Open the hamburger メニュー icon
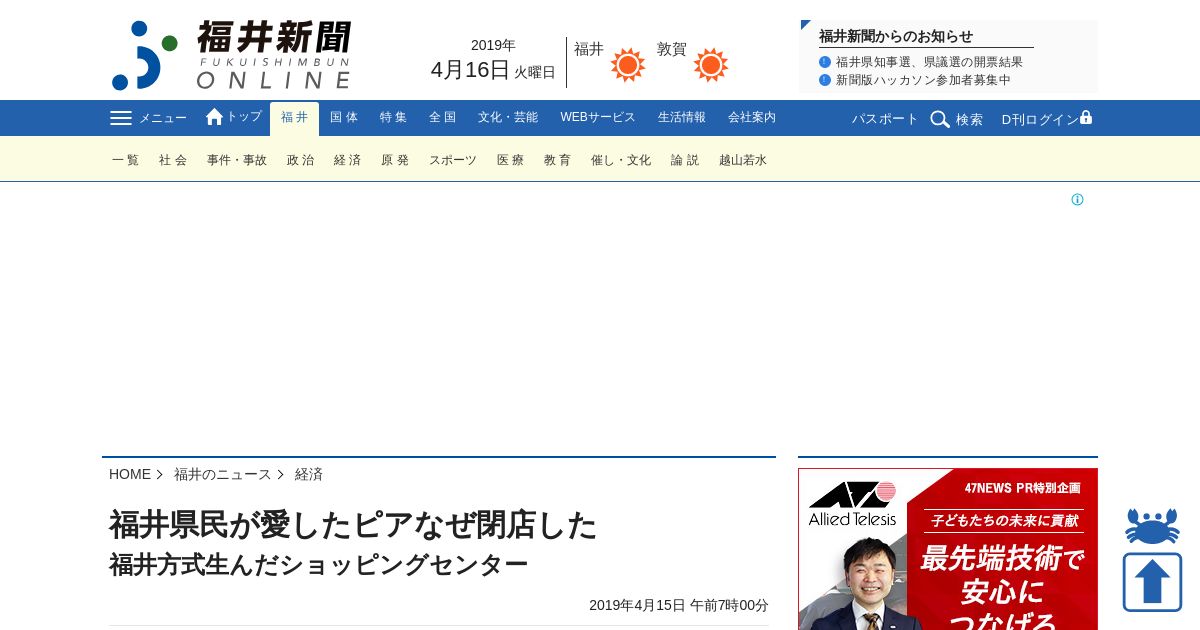The image size is (1200, 630). [x=121, y=118]
